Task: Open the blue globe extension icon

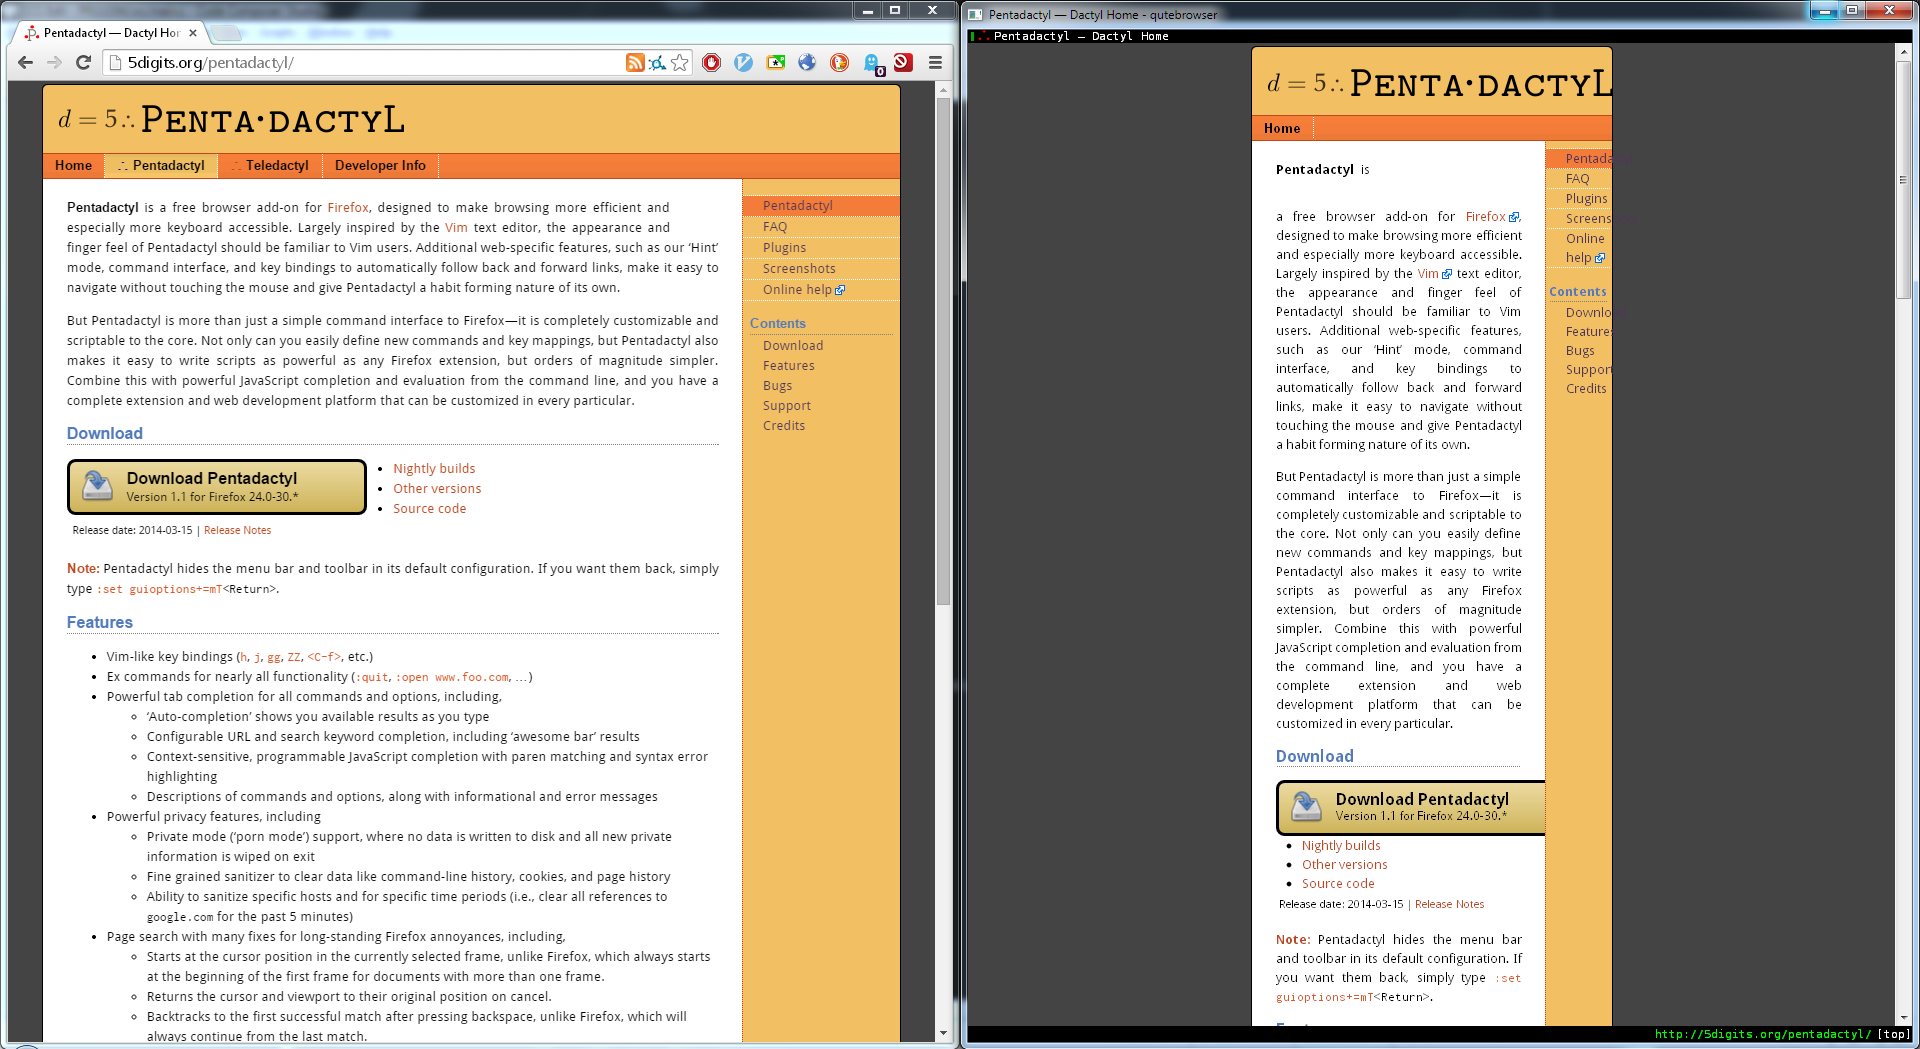Action: [x=807, y=62]
